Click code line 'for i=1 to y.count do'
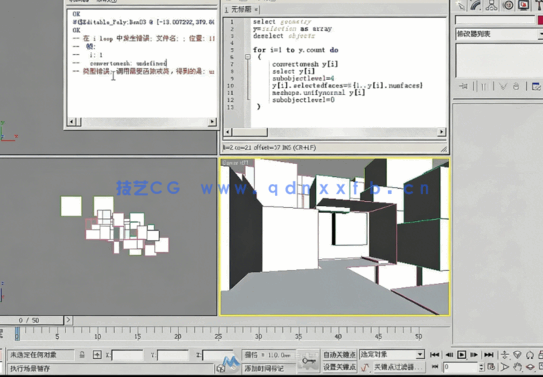The image size is (543, 377). coord(295,50)
